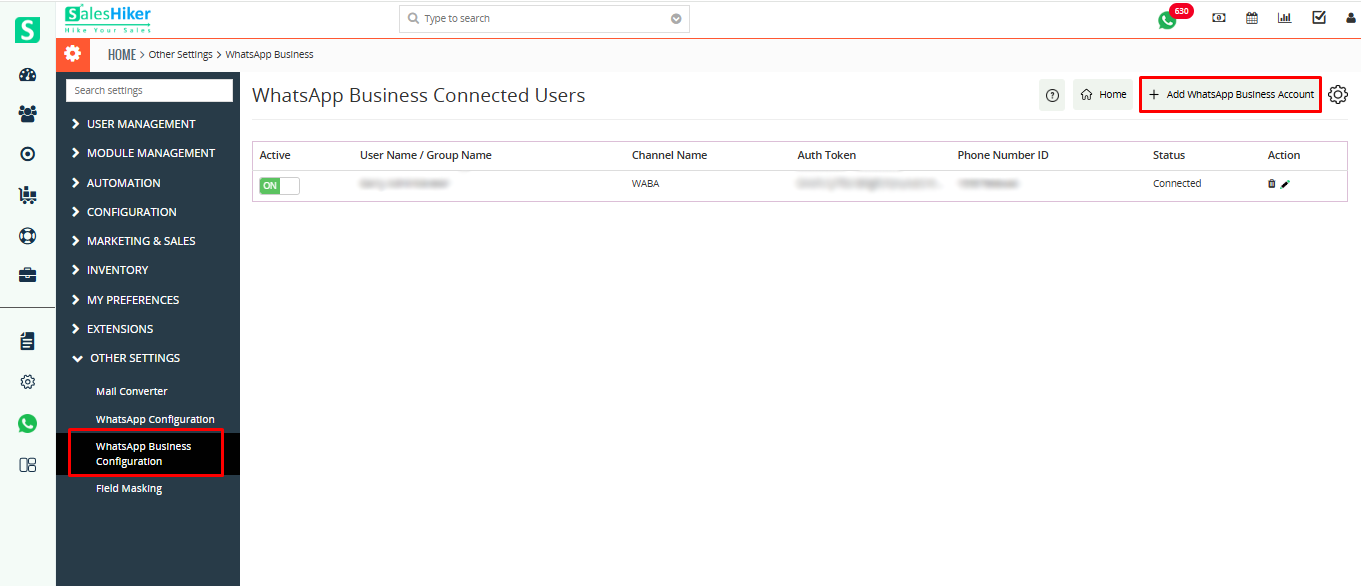Select Field Masking in the settings menu
Screen dimensions: 1361x586
129,488
